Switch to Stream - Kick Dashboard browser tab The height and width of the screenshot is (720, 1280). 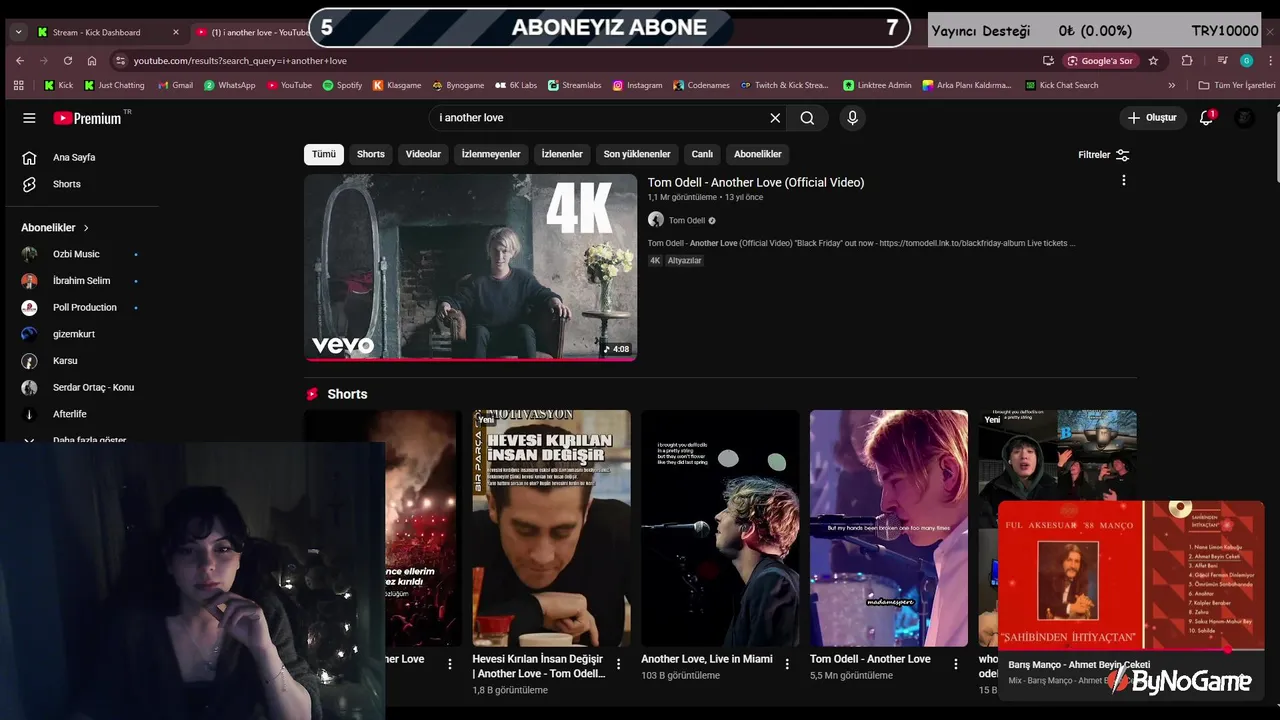[x=97, y=32]
